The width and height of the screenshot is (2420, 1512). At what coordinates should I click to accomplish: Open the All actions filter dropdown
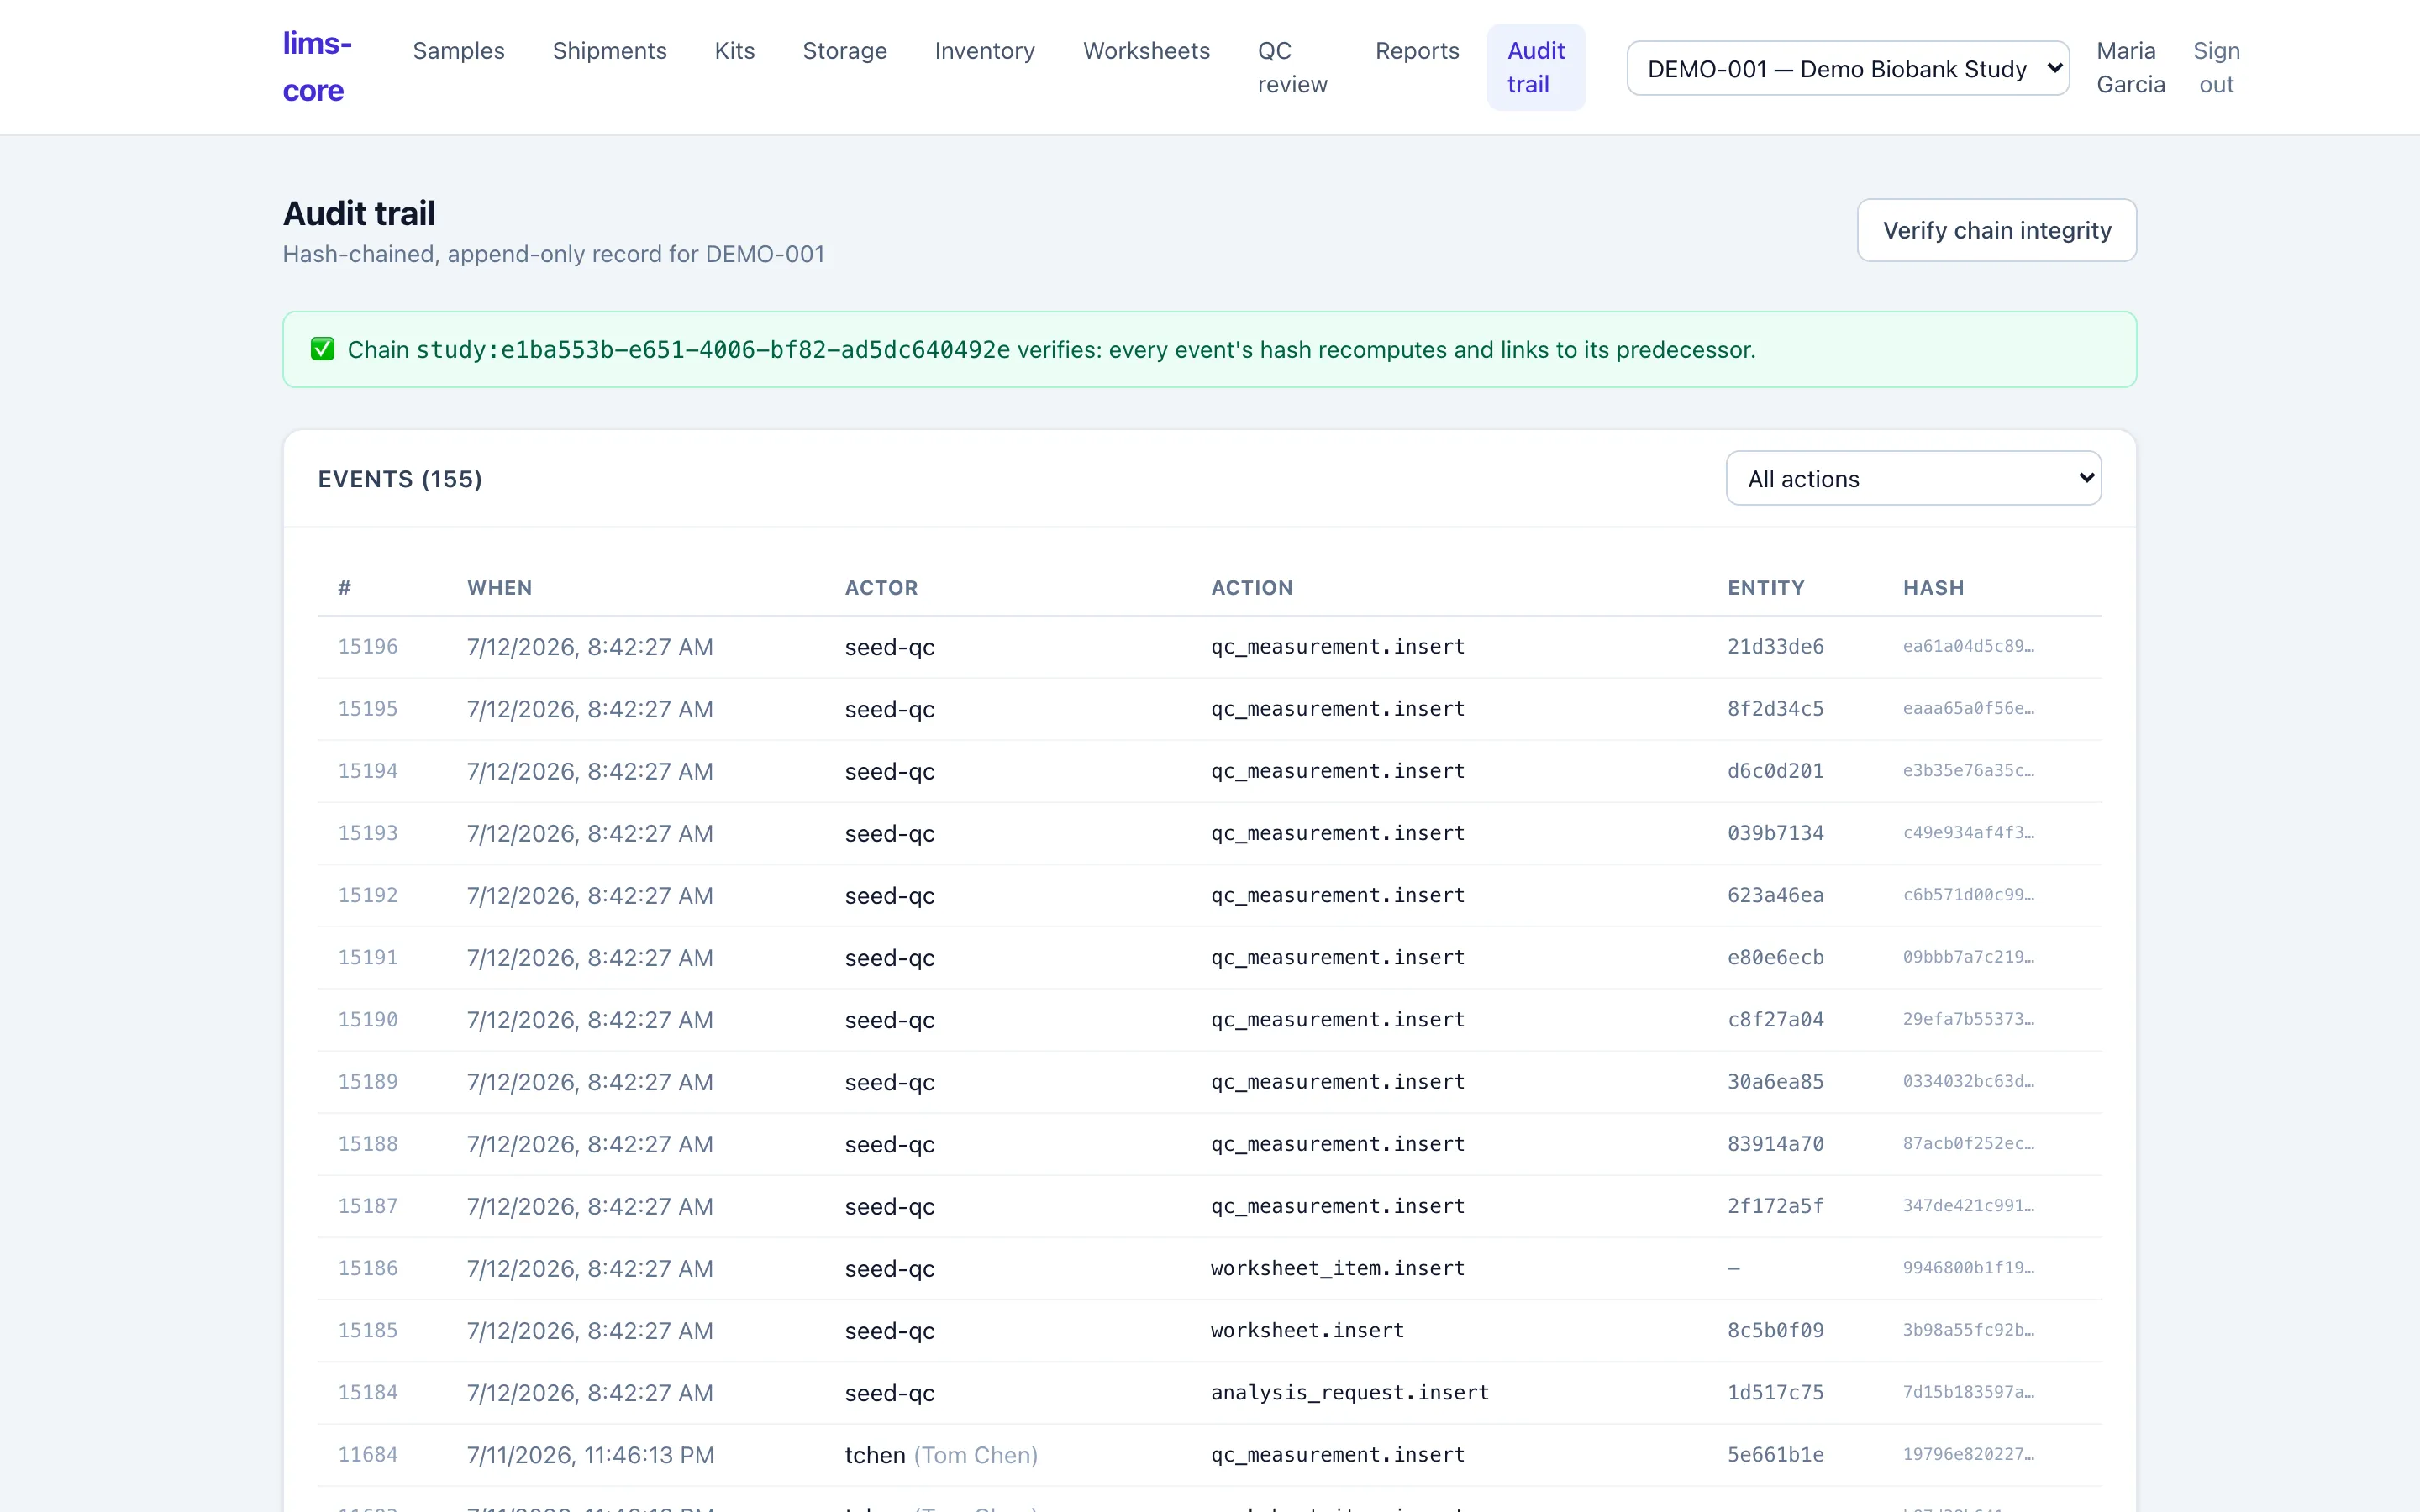(1913, 478)
